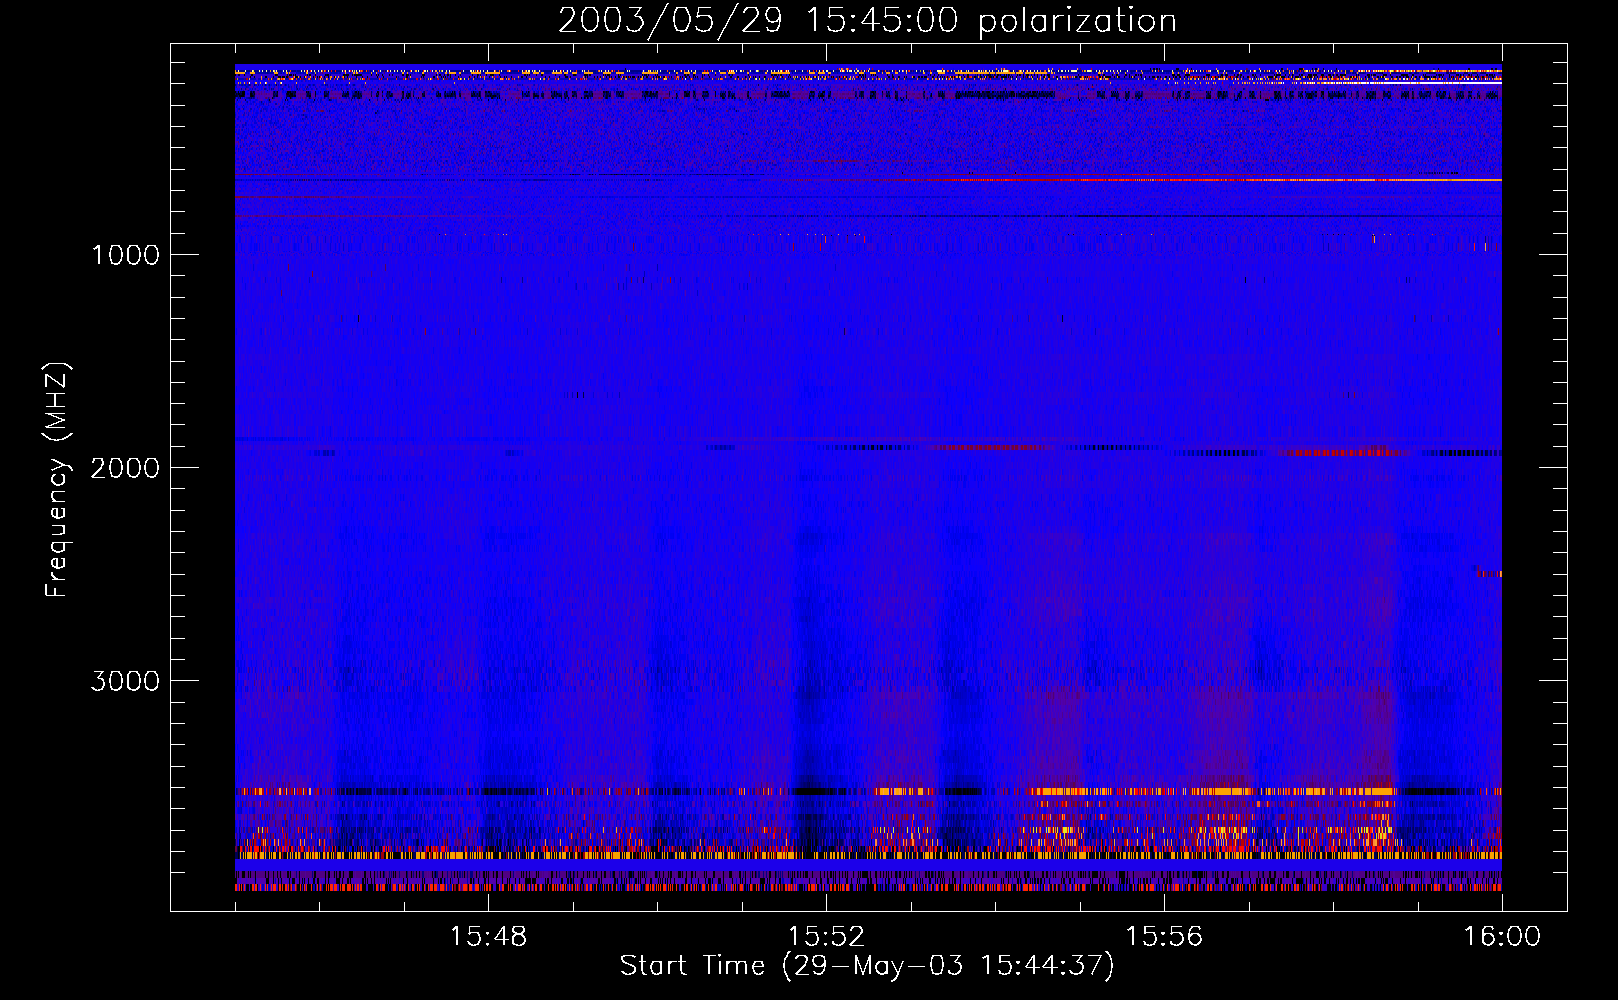This screenshot has width=1618, height=1000.
Task: Select the '3000' frequency axis label
Action: [125, 681]
